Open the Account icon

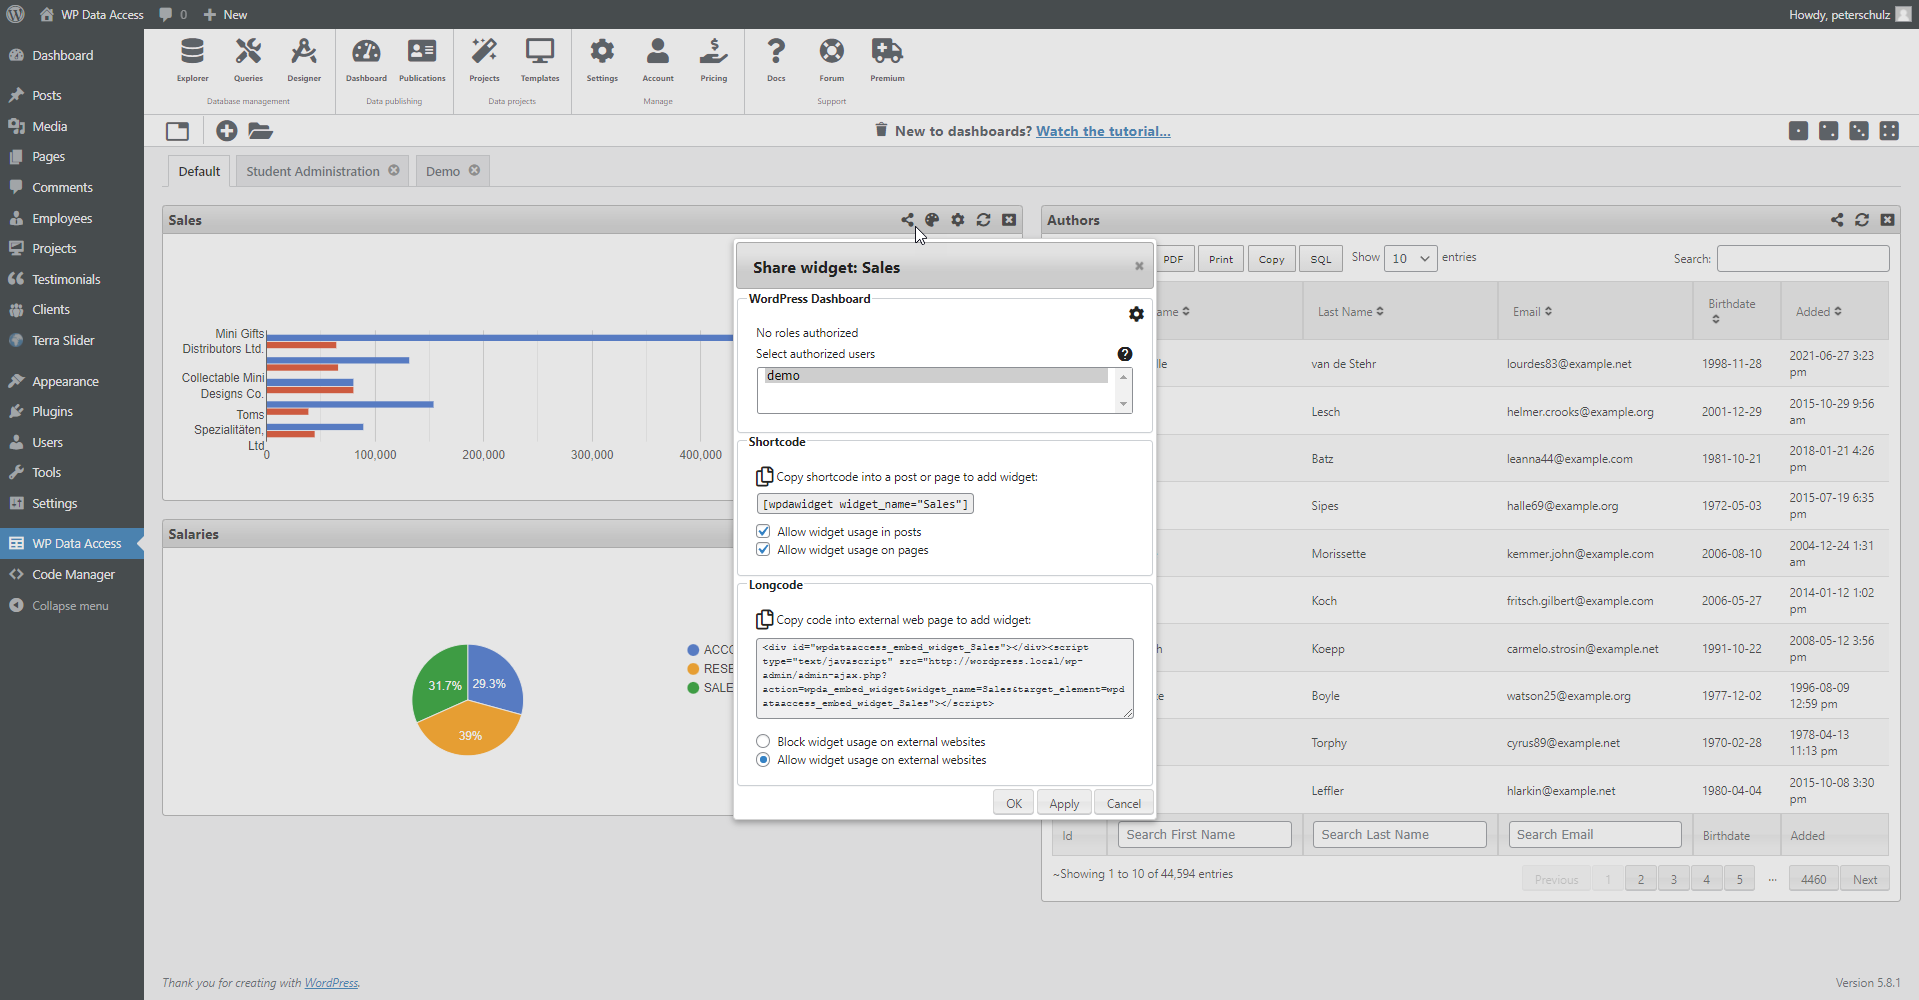pos(658,60)
